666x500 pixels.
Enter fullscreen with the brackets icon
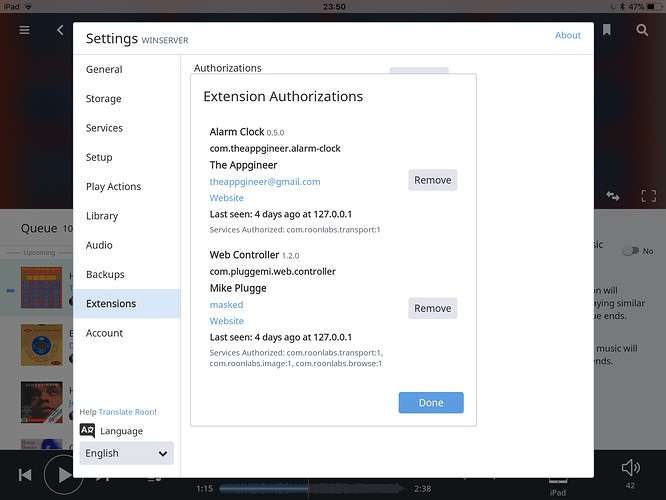click(648, 196)
